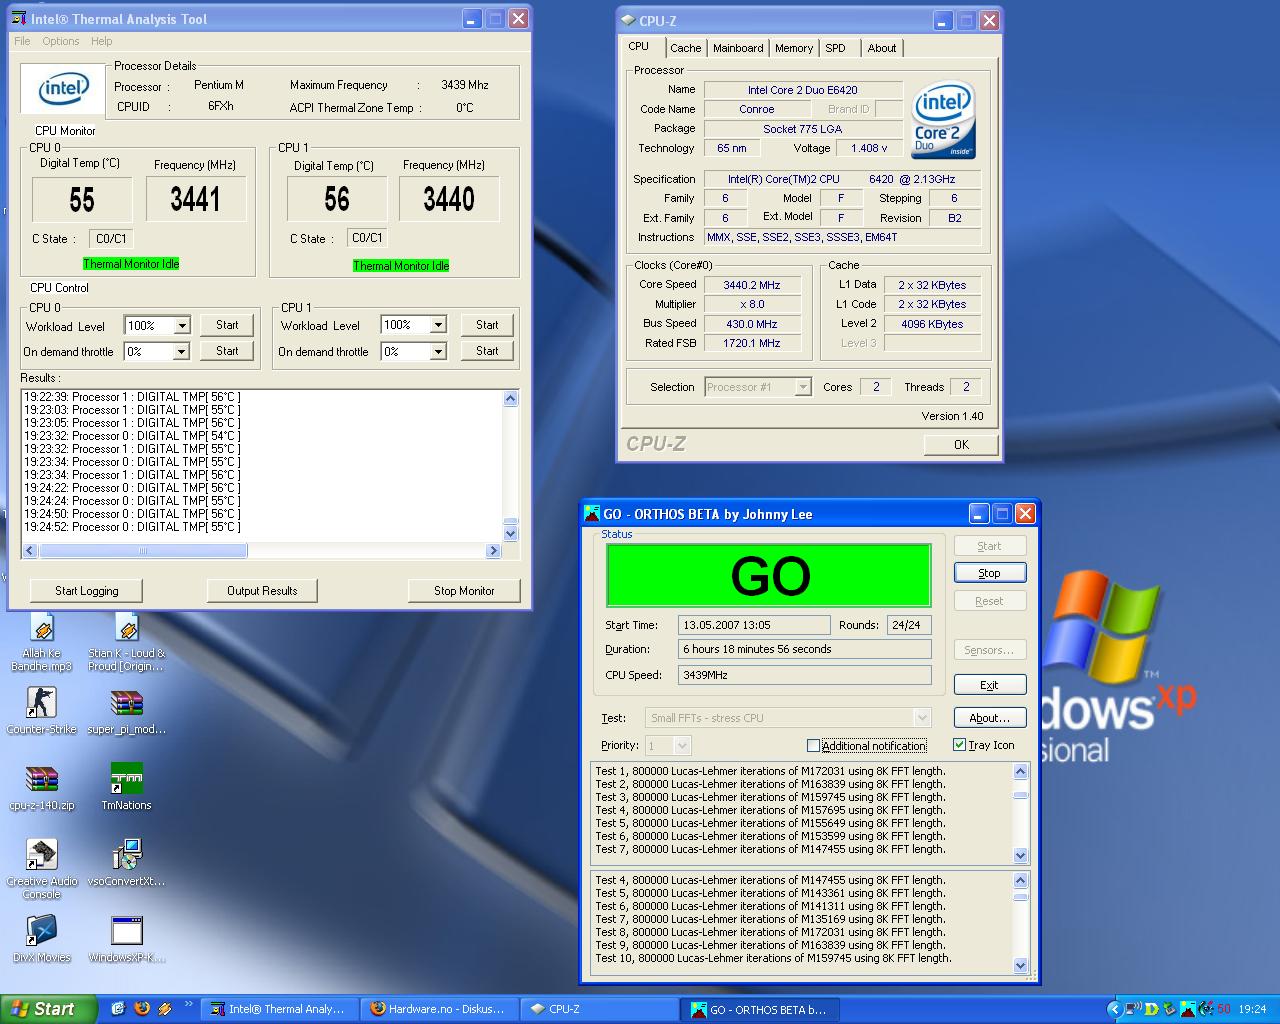
Task: Click the Start button on the taskbar
Action: (x=49, y=1009)
